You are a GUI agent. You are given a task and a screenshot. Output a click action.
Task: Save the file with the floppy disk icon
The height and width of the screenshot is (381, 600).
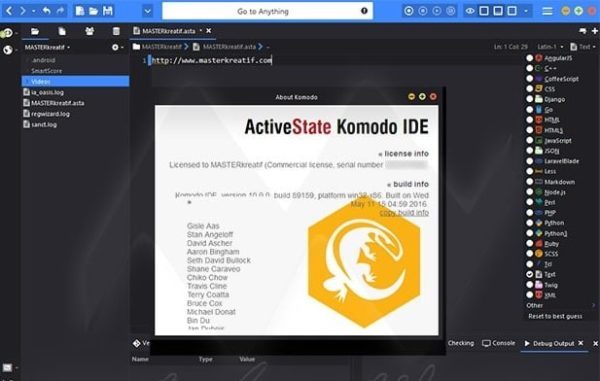coord(108,11)
